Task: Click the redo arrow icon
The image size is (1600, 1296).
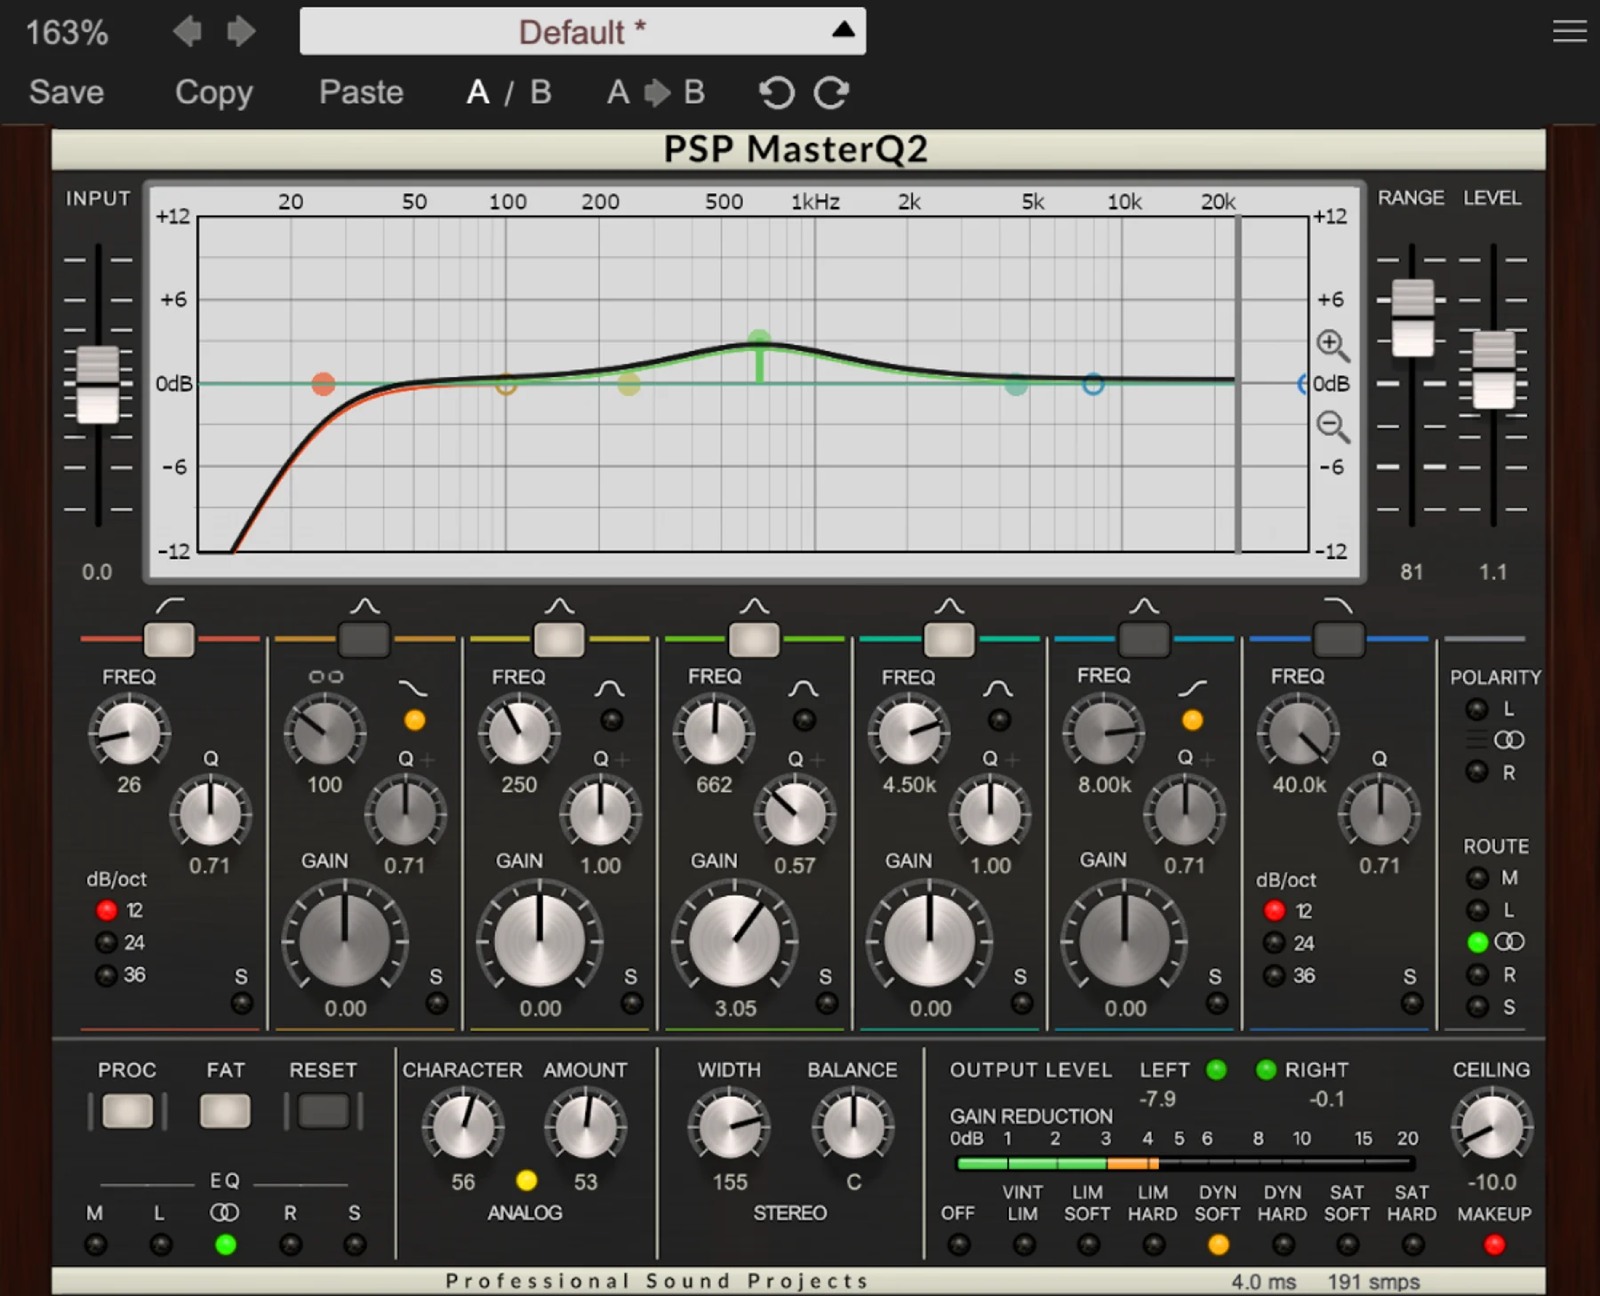Action: tap(831, 93)
